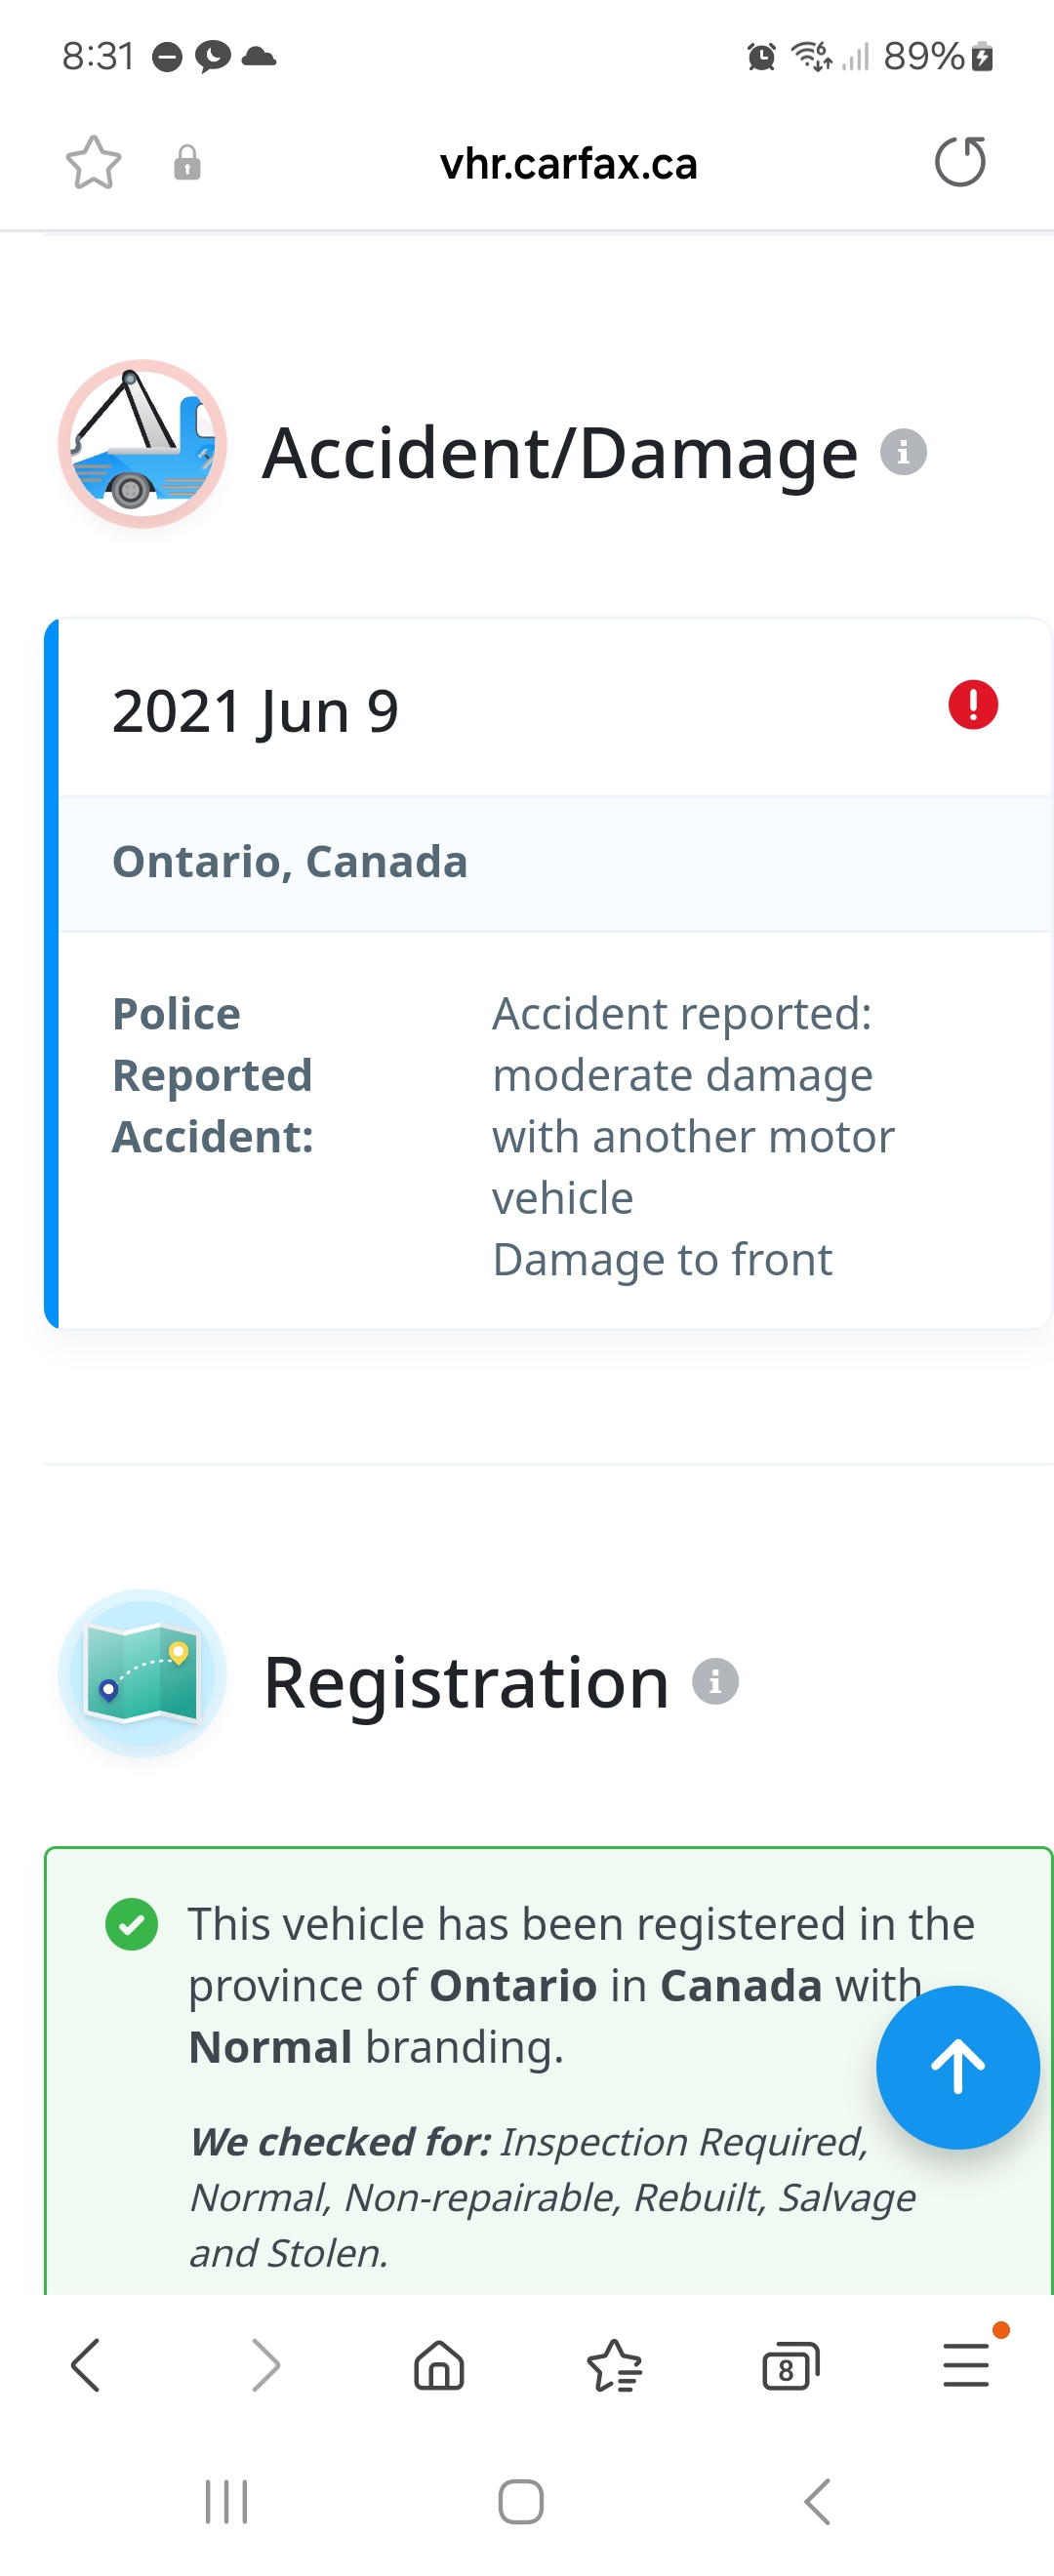Tap the blue scroll-to-top arrow button
Image resolution: width=1054 pixels, height=2576 pixels.
click(x=957, y=2067)
